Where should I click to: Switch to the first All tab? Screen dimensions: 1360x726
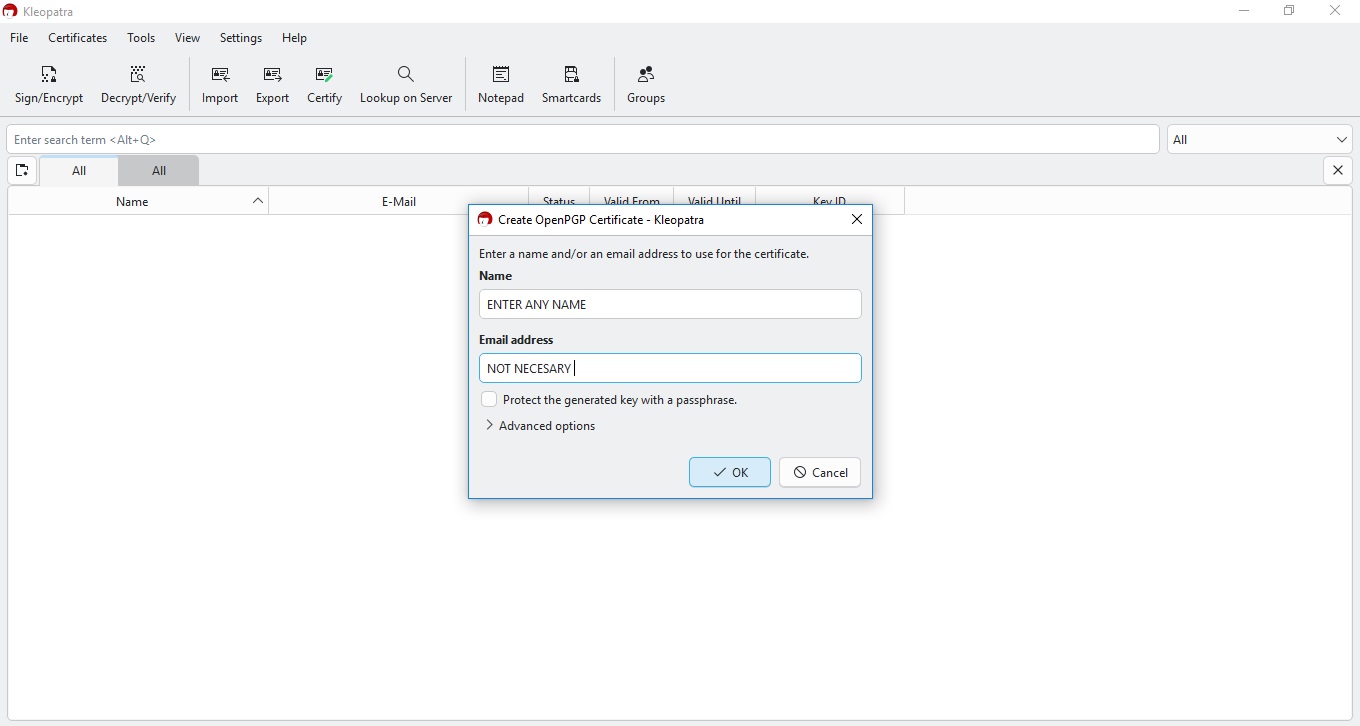pyautogui.click(x=79, y=171)
